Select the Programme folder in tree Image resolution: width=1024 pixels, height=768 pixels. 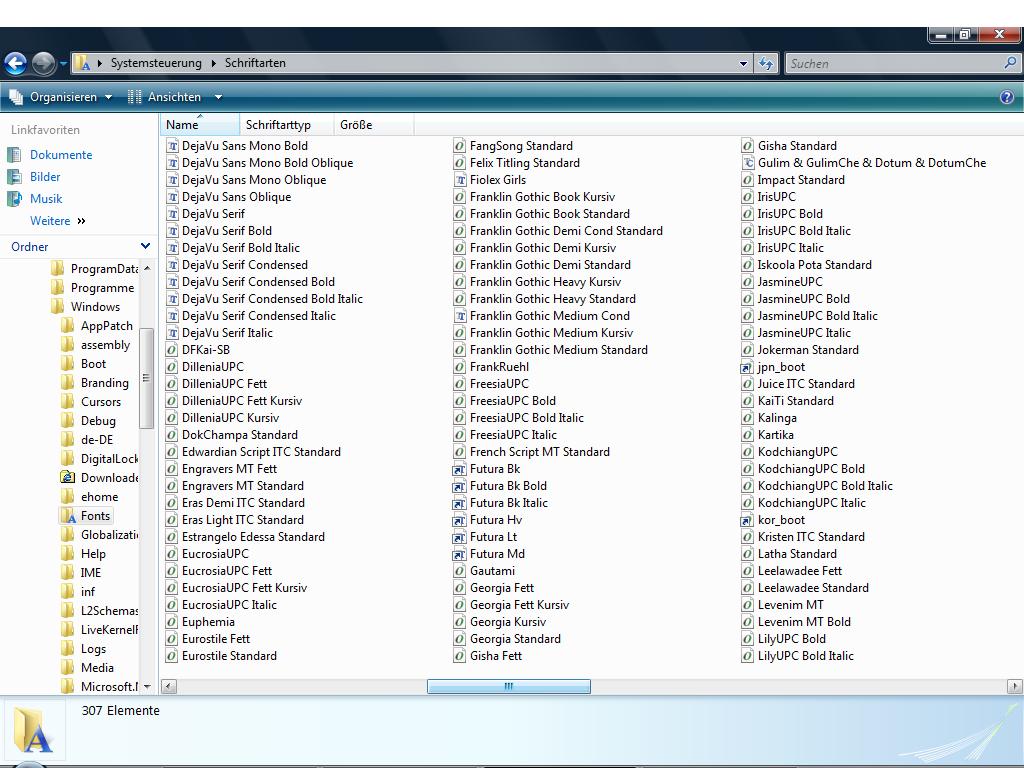pos(103,288)
